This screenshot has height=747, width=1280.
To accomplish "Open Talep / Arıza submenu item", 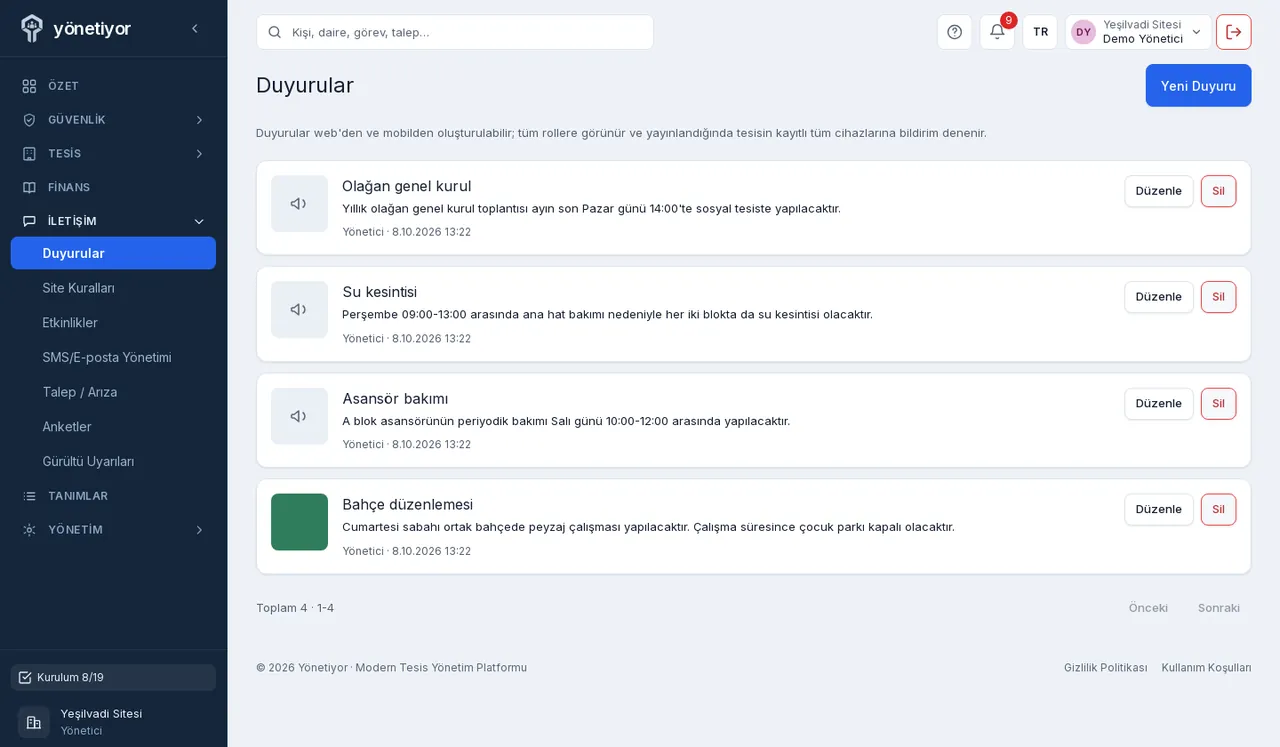I will tap(113, 392).
